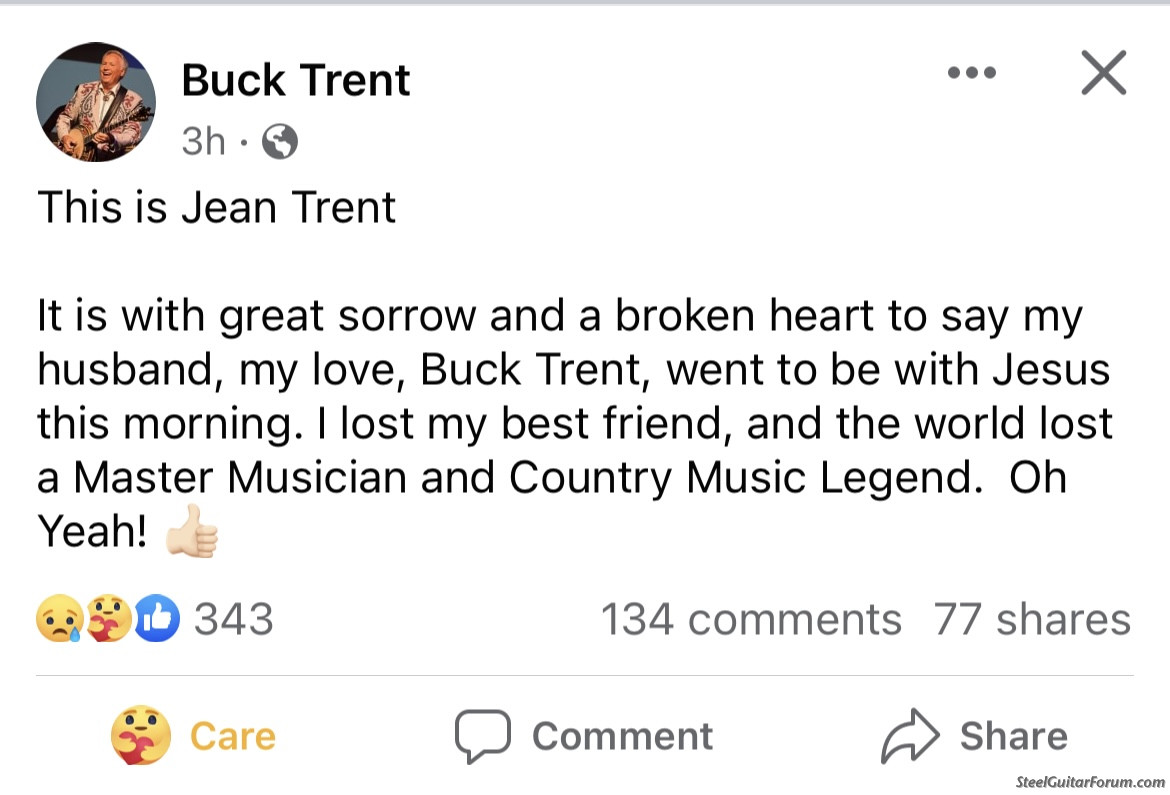Open the Buck Trent profile name link
This screenshot has height=795, width=1170.
296,81
